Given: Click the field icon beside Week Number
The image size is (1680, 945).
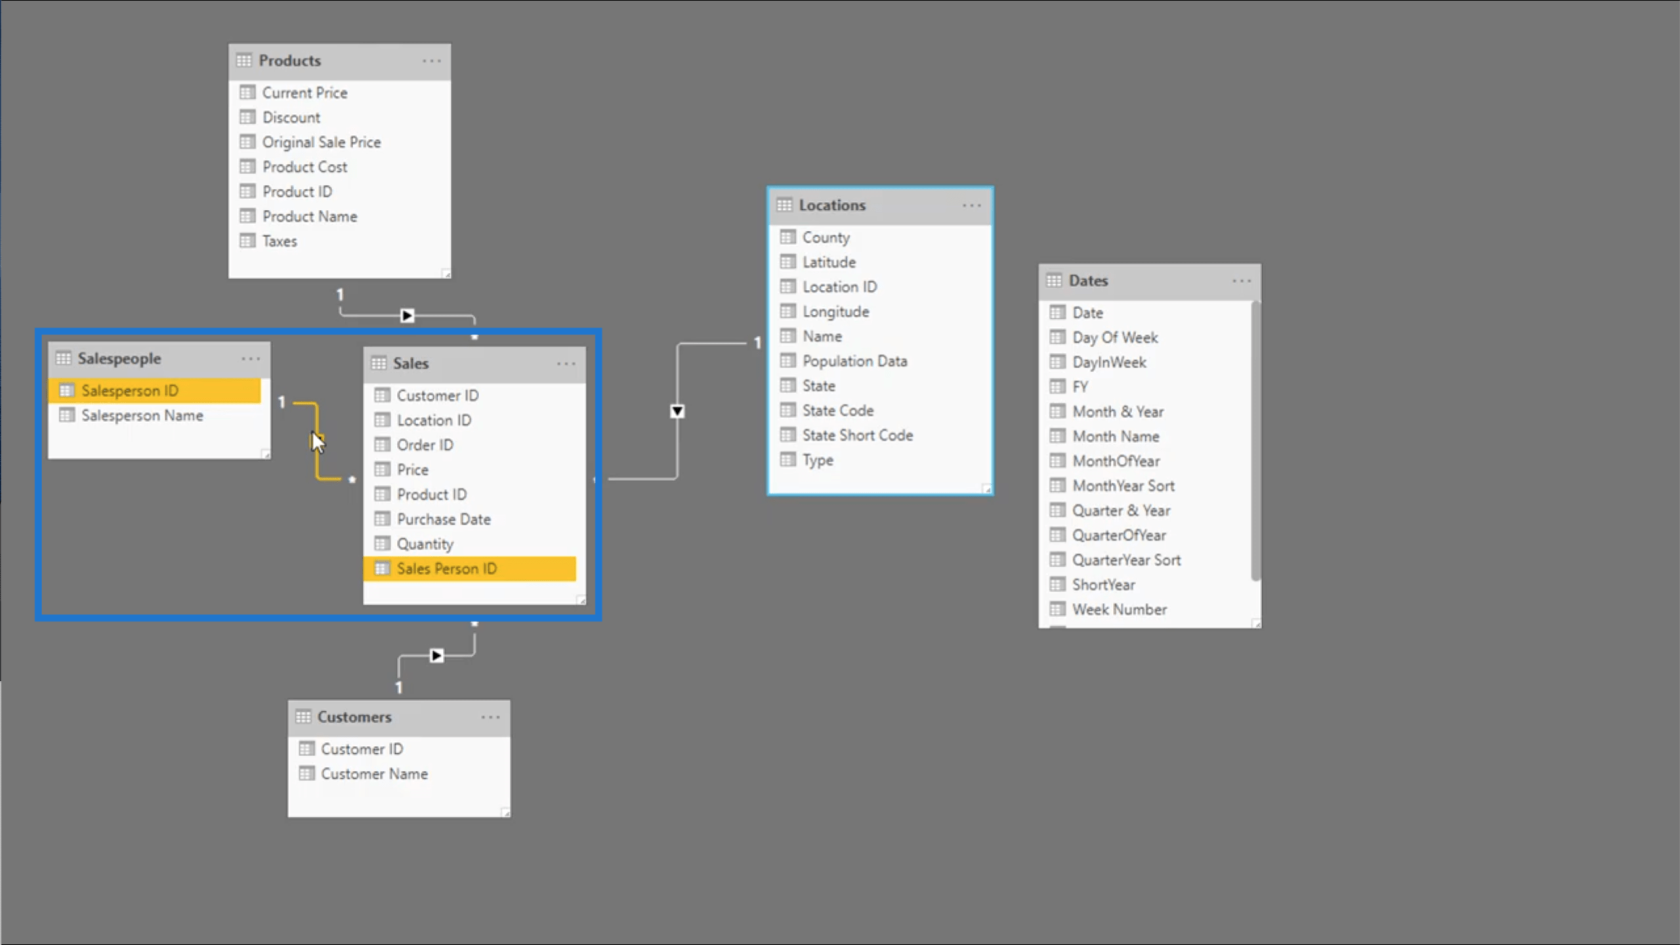Looking at the screenshot, I should (1058, 610).
